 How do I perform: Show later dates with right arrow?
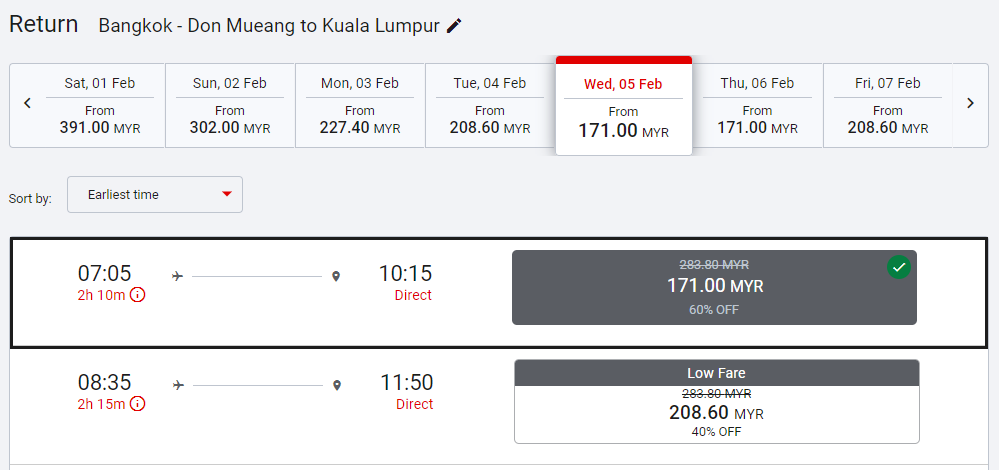point(970,103)
